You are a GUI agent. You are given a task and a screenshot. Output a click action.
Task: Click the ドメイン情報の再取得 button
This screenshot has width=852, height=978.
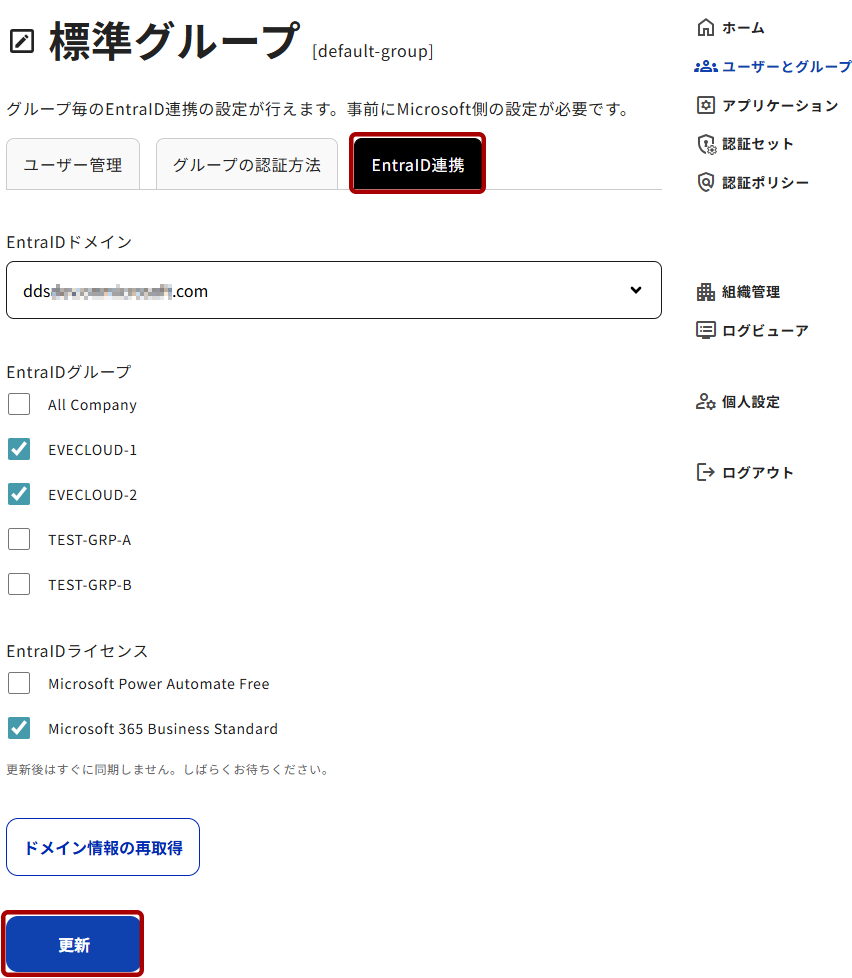click(x=103, y=847)
